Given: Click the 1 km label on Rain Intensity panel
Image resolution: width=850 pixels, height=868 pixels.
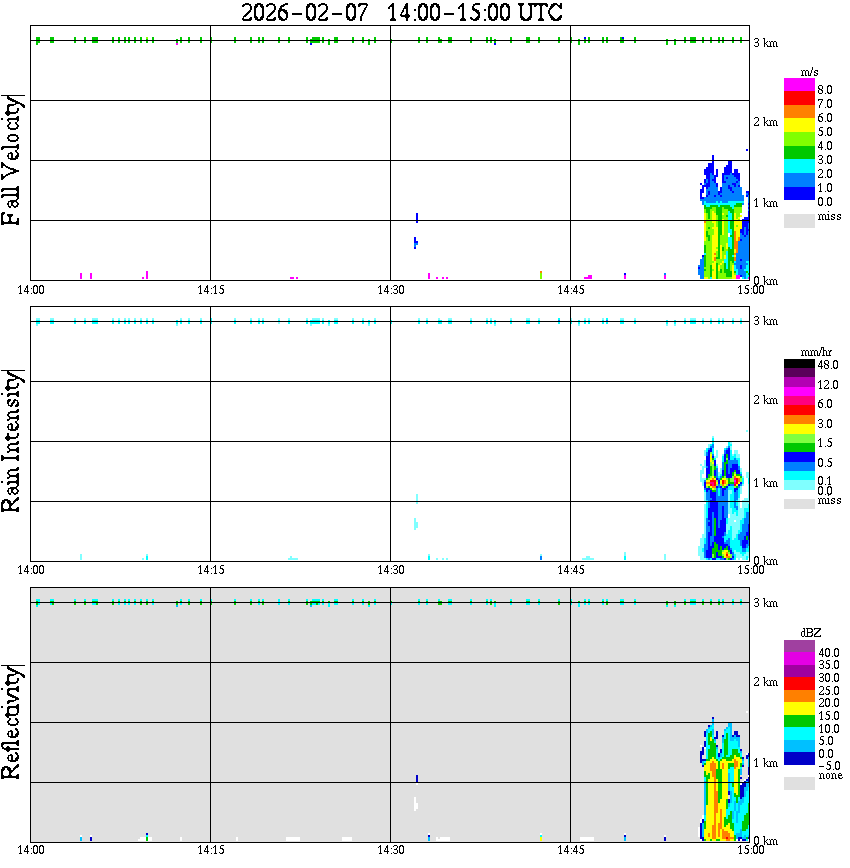Looking at the screenshot, I should (x=765, y=483).
